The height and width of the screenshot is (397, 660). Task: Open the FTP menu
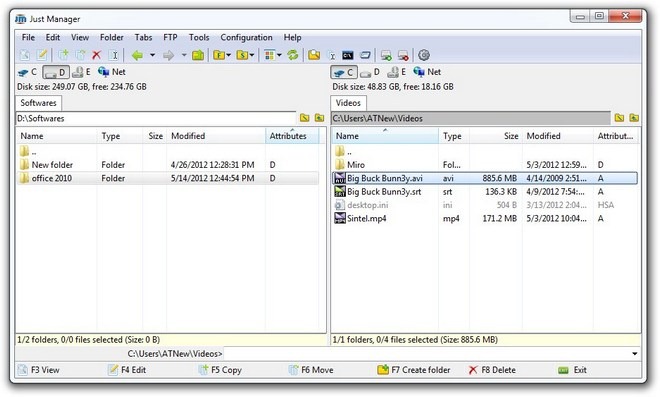pyautogui.click(x=170, y=37)
